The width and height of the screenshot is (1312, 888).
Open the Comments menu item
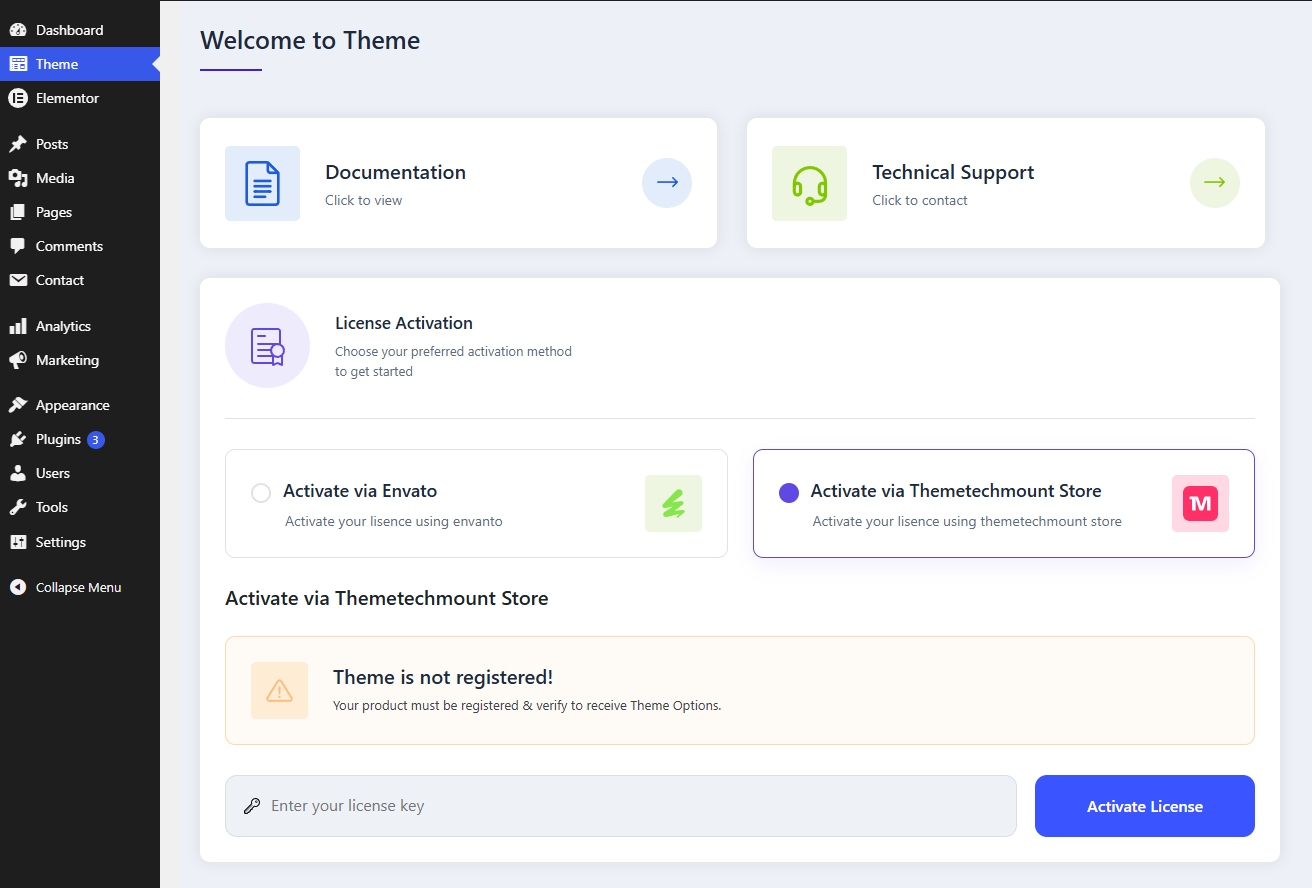click(x=80, y=246)
